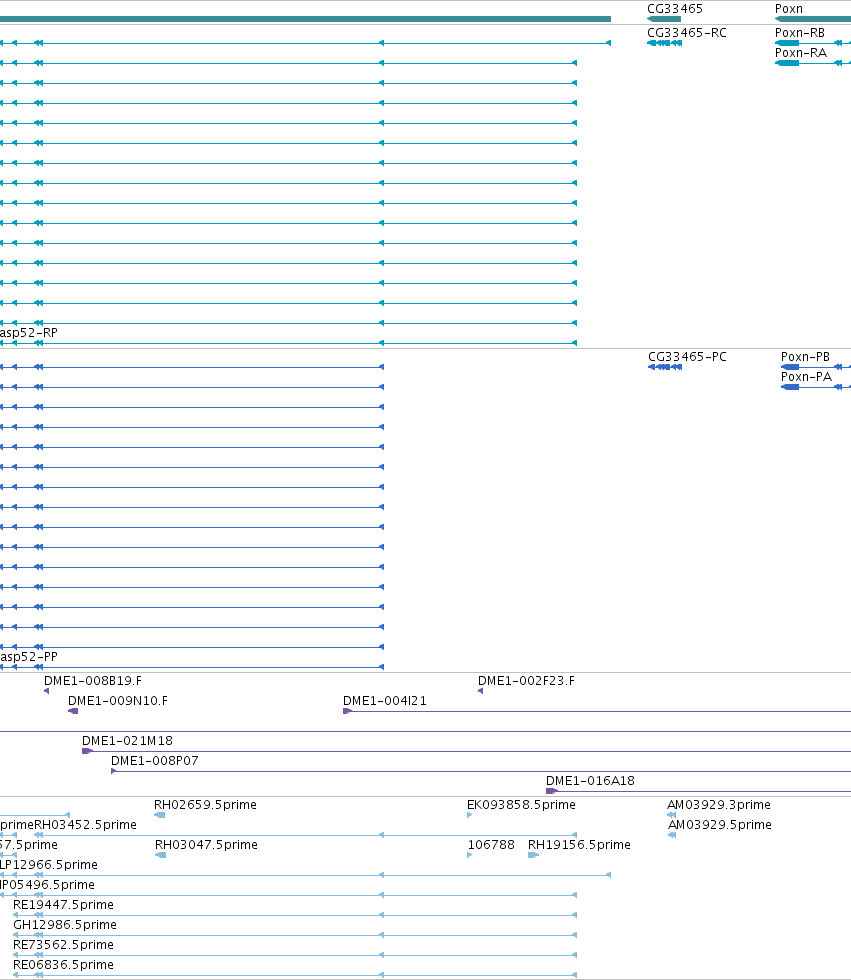This screenshot has width=851, height=980.
Task: Click the RE19447.5prime EST label
Action: 63,904
